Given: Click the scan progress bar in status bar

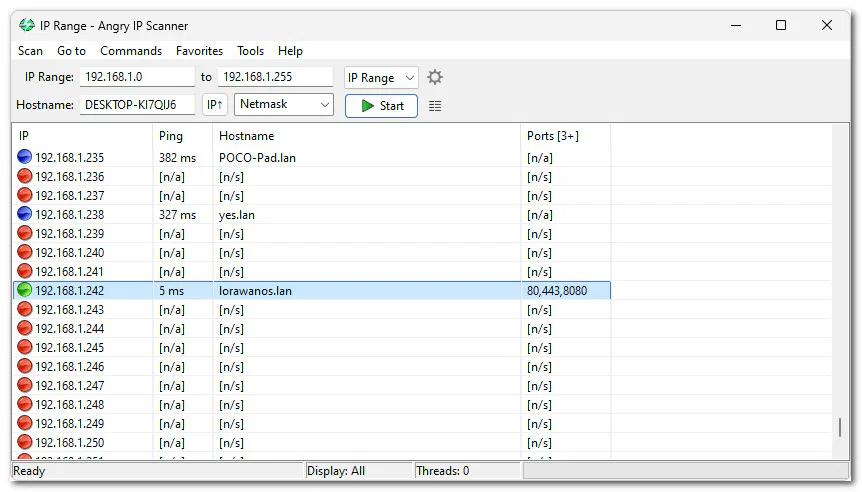Looking at the screenshot, I should [x=686, y=471].
